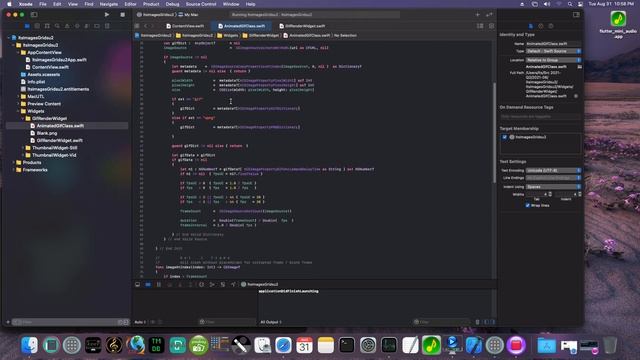Screen dimensions: 640x360
Task: Click 'My Mac' run destination in toolbar
Action: point(189,15)
